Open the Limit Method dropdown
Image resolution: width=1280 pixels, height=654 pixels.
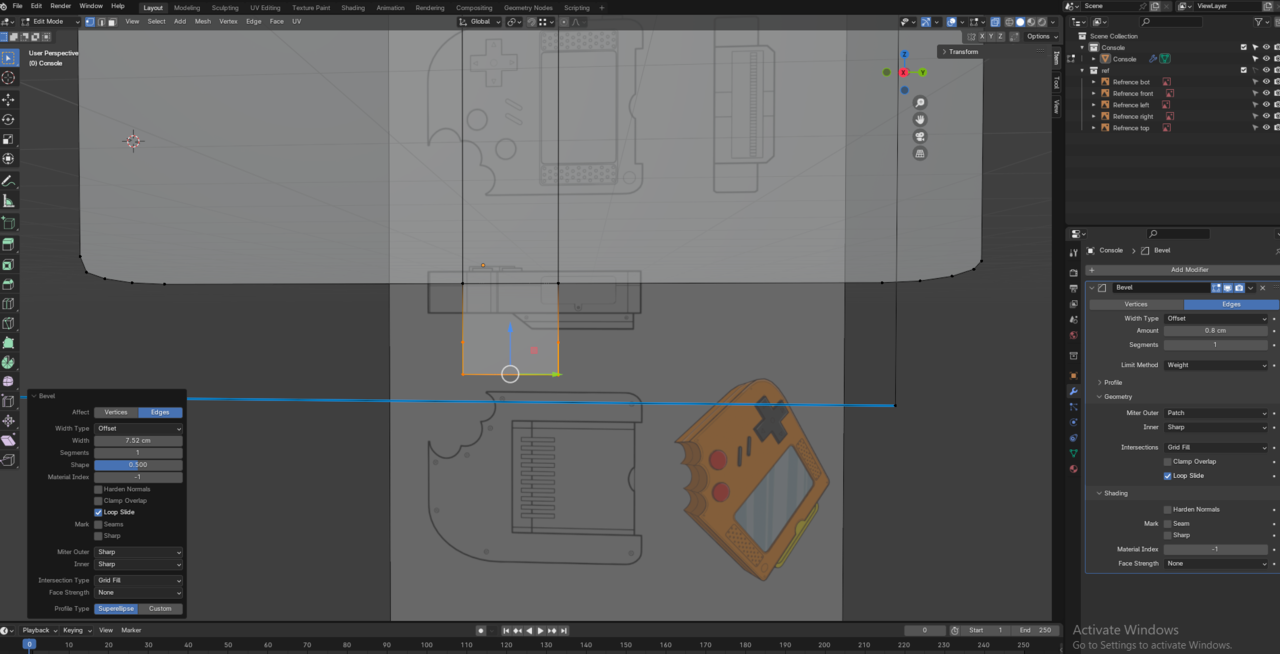point(1216,365)
